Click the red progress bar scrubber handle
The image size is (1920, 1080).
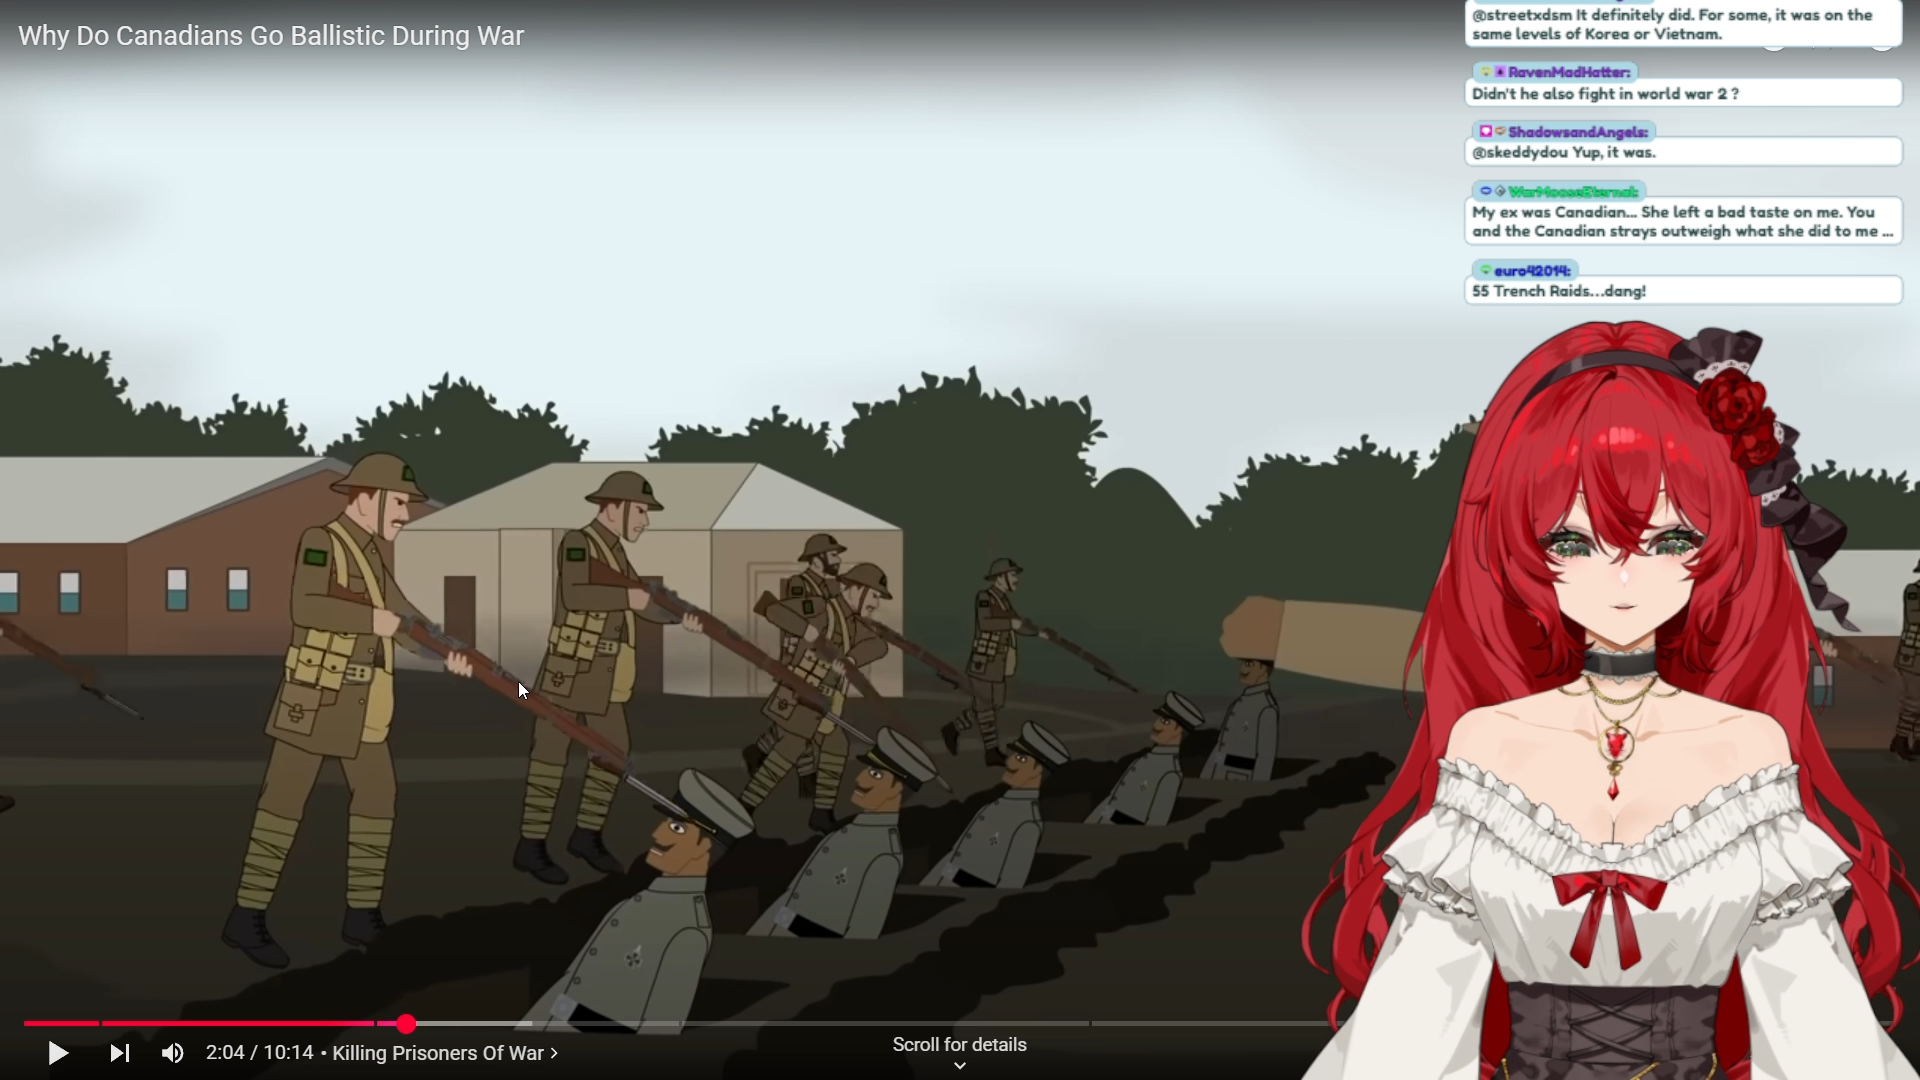(406, 1023)
